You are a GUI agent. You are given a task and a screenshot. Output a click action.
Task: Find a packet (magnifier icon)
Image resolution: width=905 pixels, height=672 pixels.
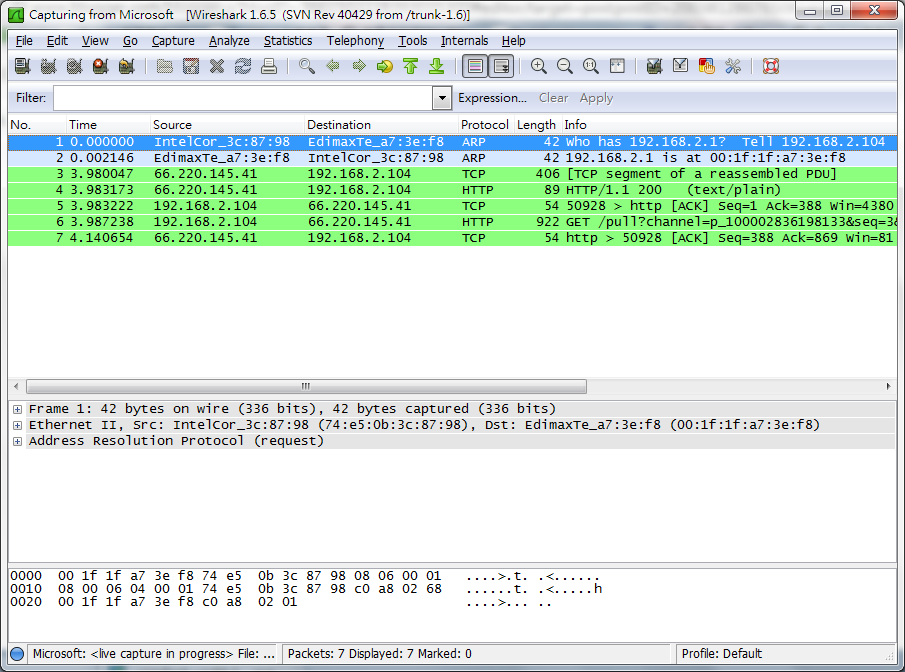[x=306, y=66]
